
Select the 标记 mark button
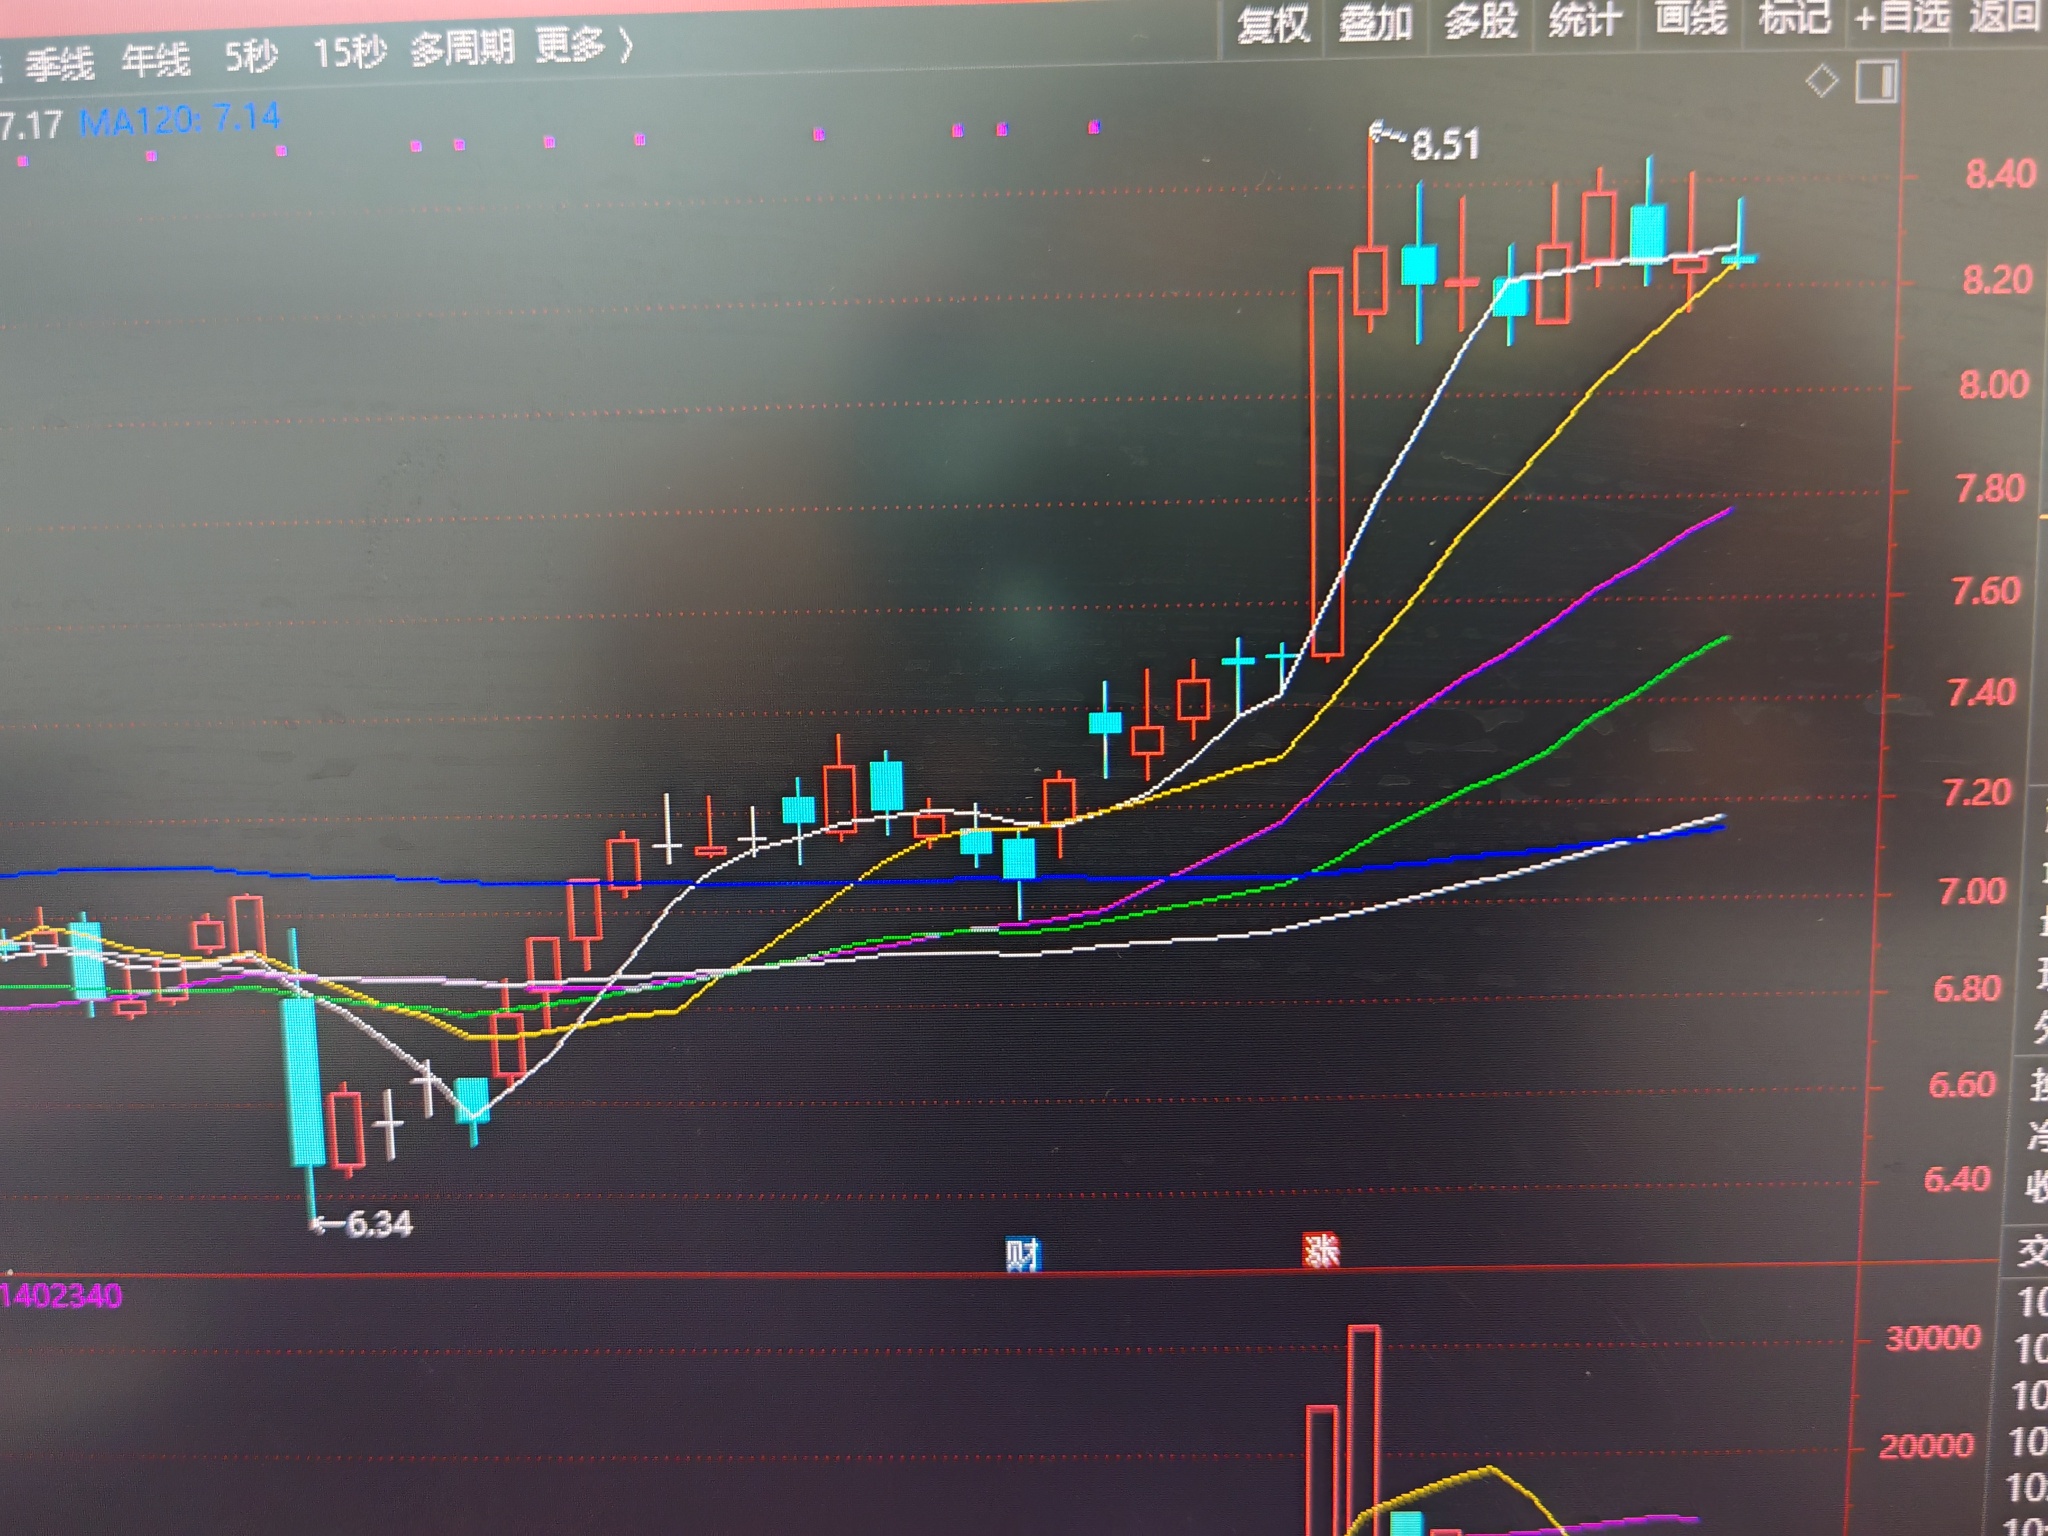tap(1795, 16)
